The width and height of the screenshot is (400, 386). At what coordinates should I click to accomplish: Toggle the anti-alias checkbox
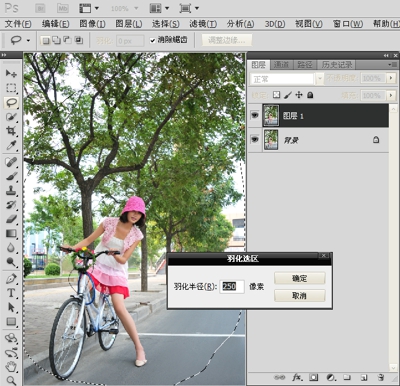click(153, 40)
